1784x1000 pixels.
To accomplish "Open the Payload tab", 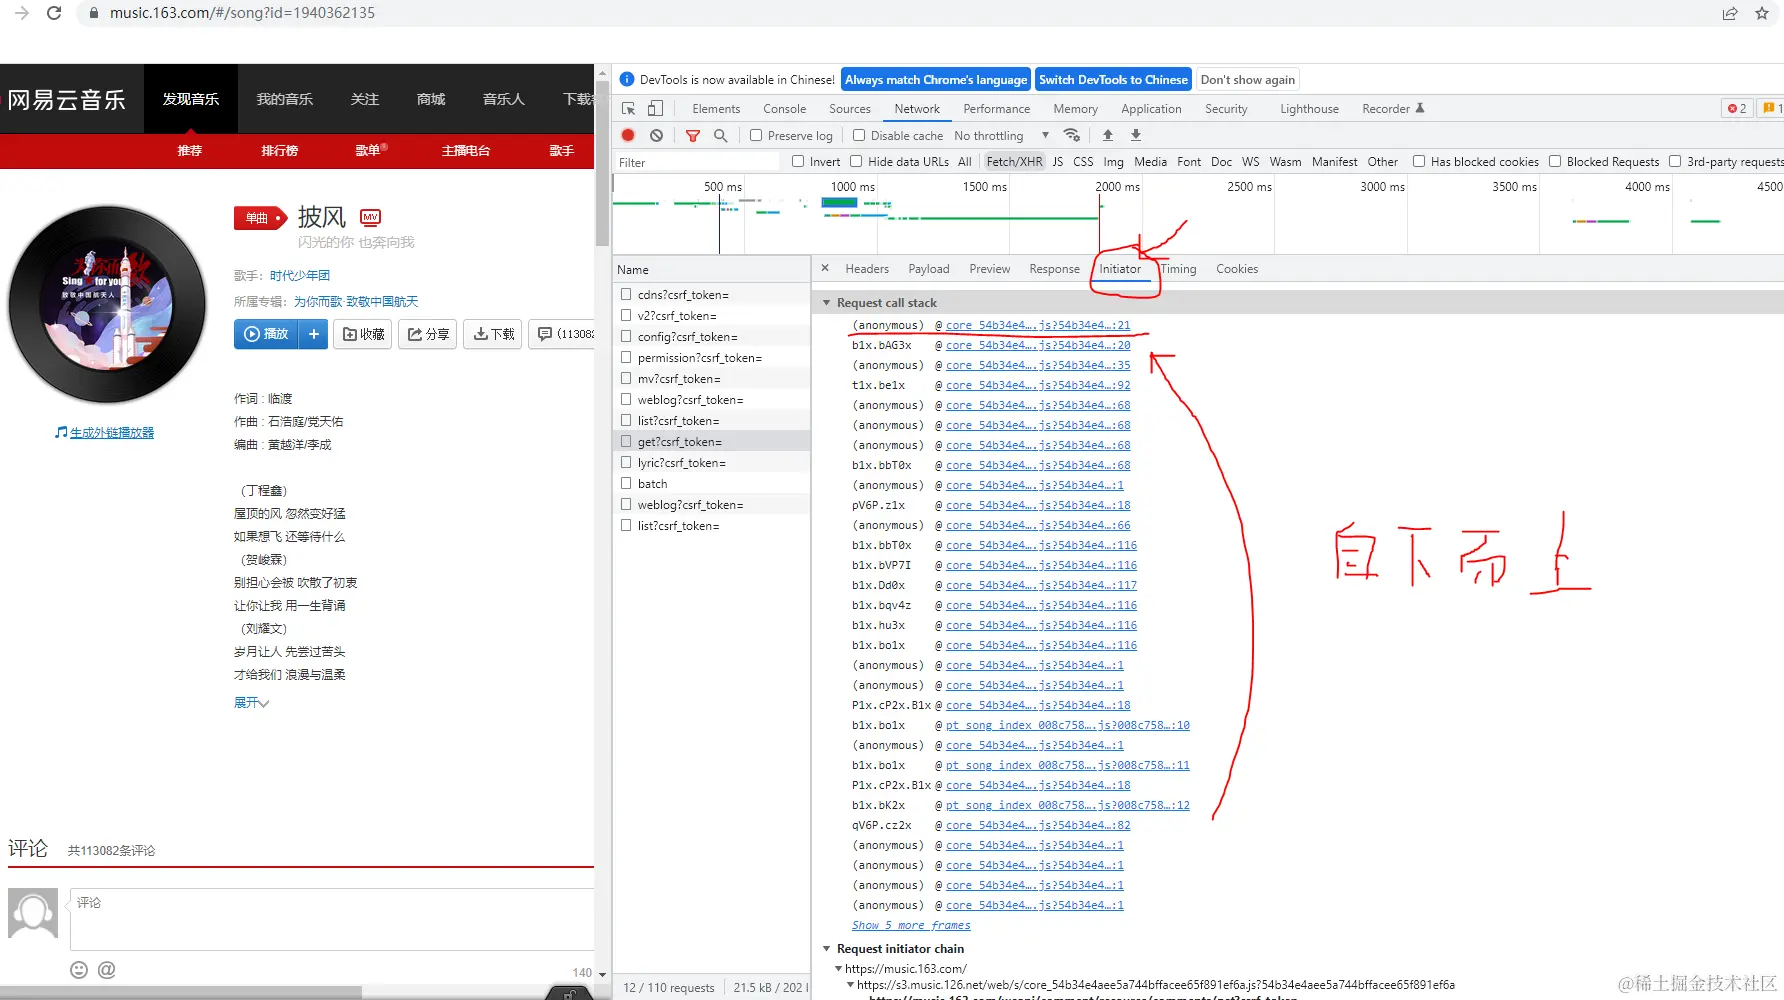I will (x=929, y=268).
